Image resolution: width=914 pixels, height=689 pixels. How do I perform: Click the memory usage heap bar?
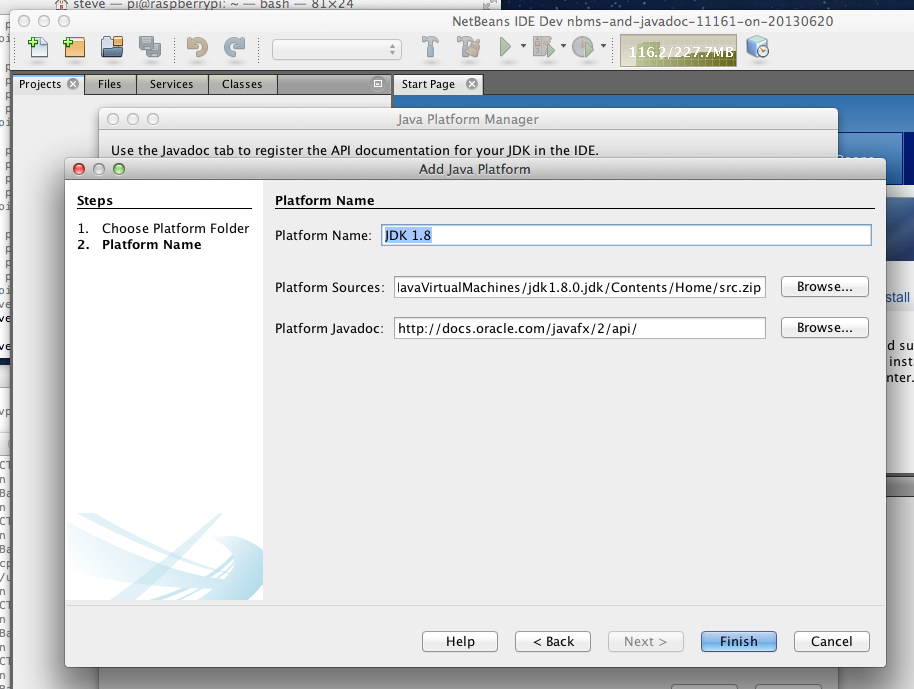pos(679,48)
